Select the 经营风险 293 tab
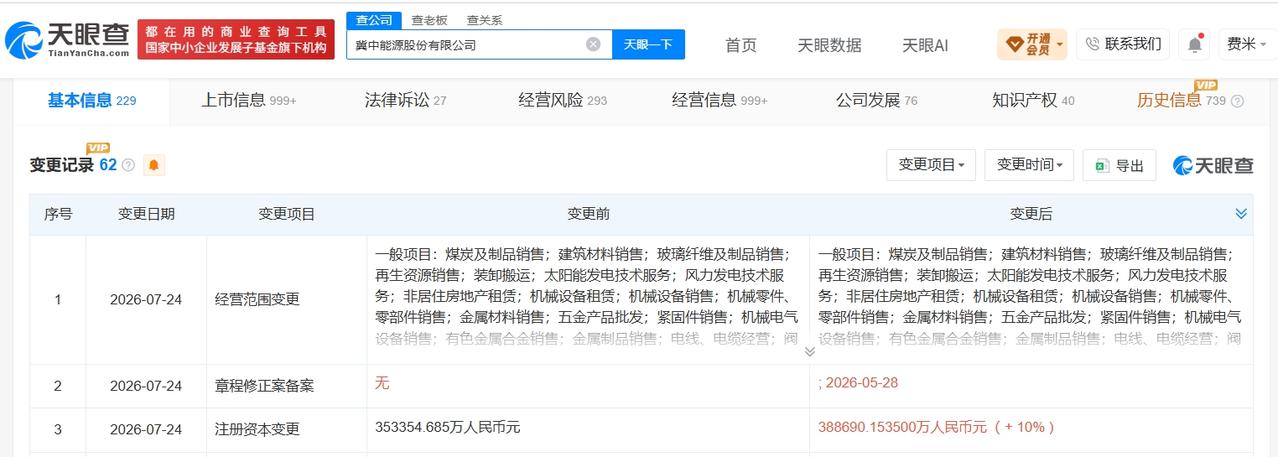The image size is (1278, 457). click(563, 100)
